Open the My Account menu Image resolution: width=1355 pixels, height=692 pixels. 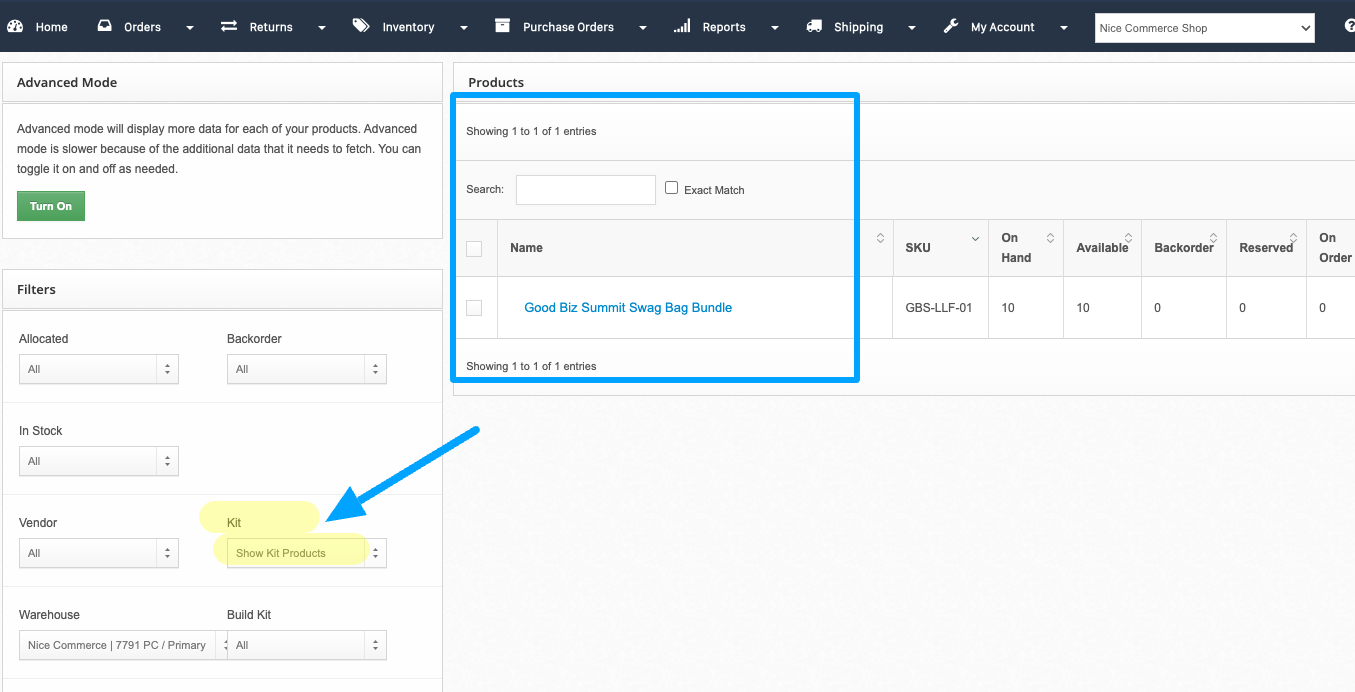1005,27
